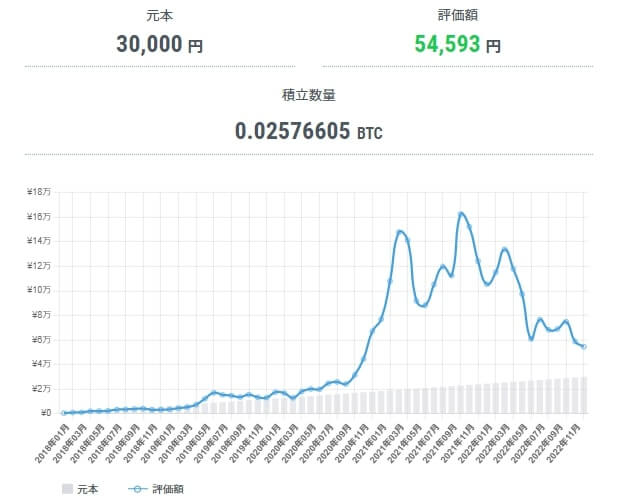Click the highest data point near ¥16万
This screenshot has width=617, height=499.
[461, 214]
